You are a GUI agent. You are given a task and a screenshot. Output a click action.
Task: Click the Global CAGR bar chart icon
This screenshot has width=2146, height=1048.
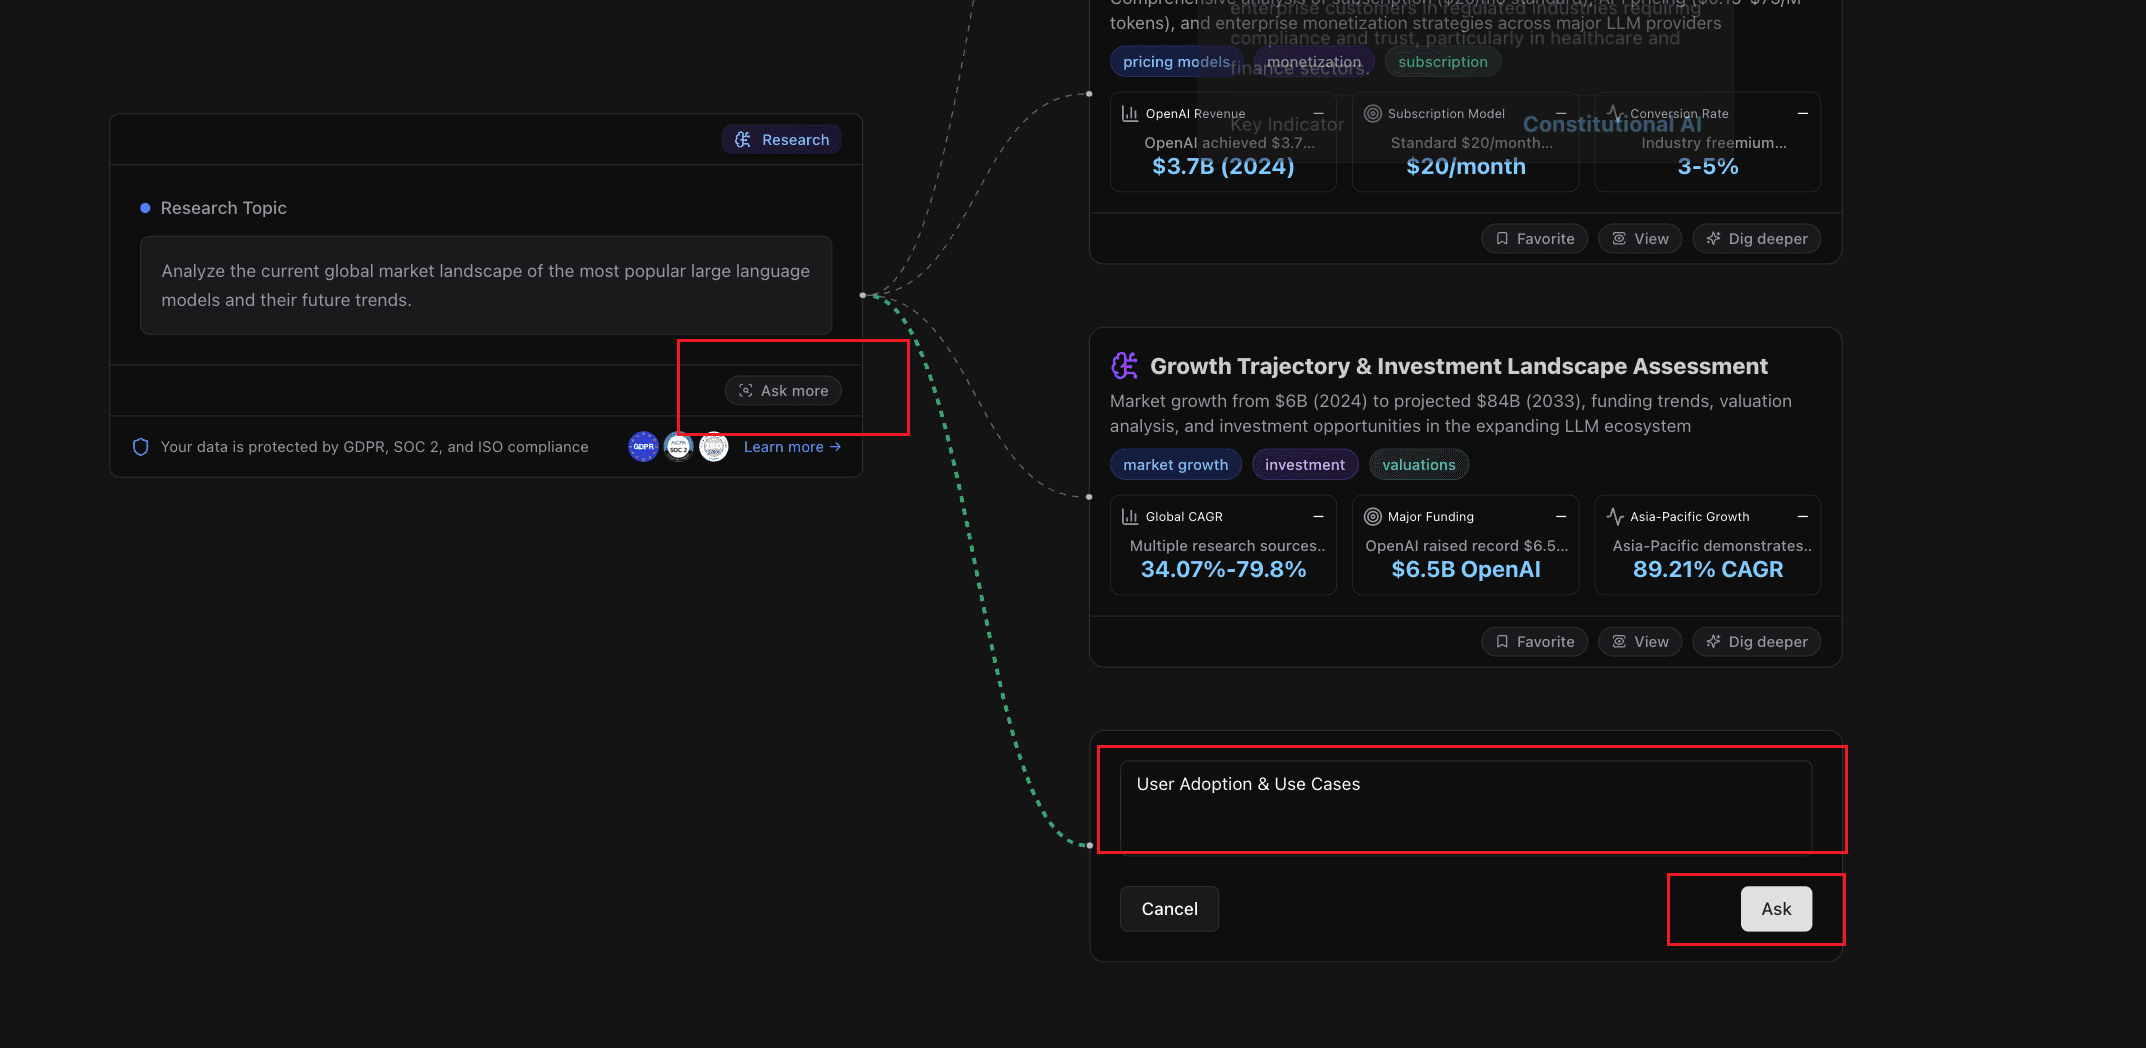pyautogui.click(x=1130, y=517)
